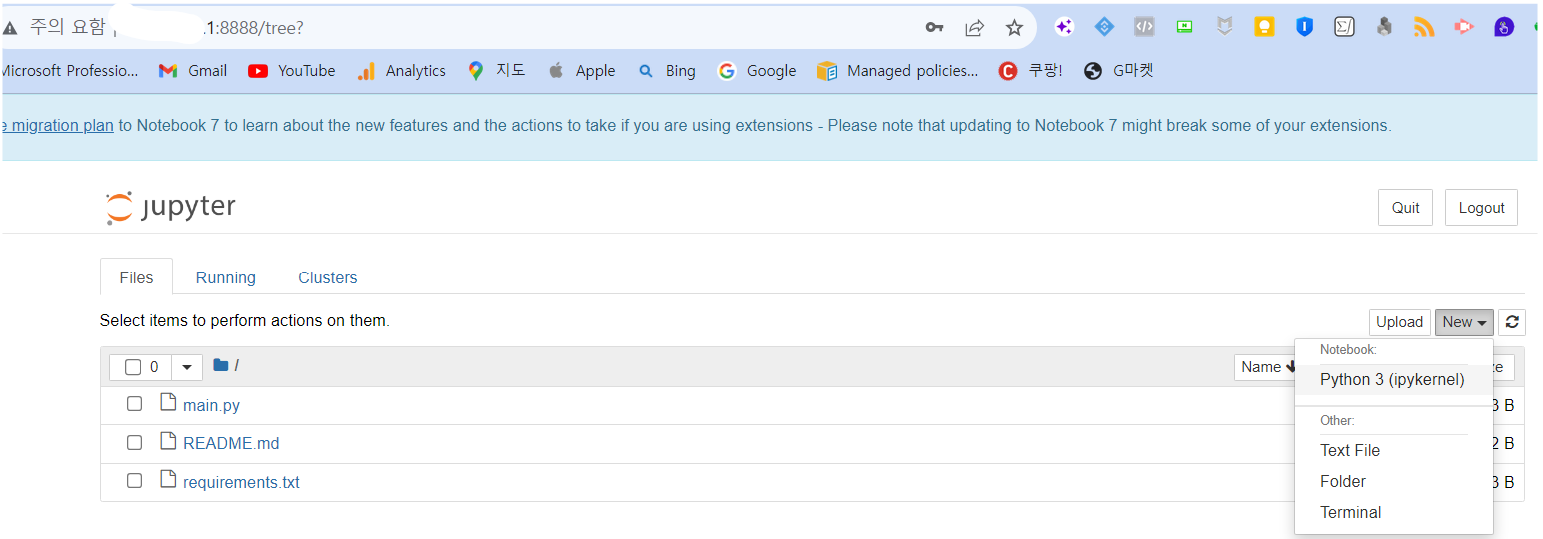This screenshot has width=1543, height=539.
Task: Open the YouTube bookmark
Action: [x=292, y=71]
